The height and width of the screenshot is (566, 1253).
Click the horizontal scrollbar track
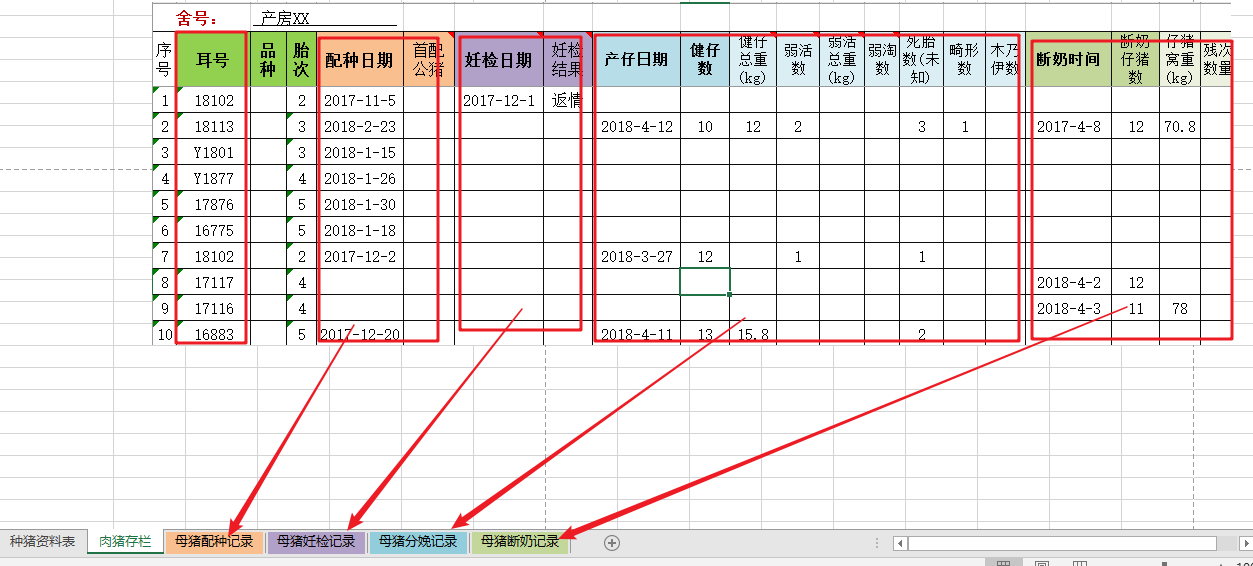1060,543
